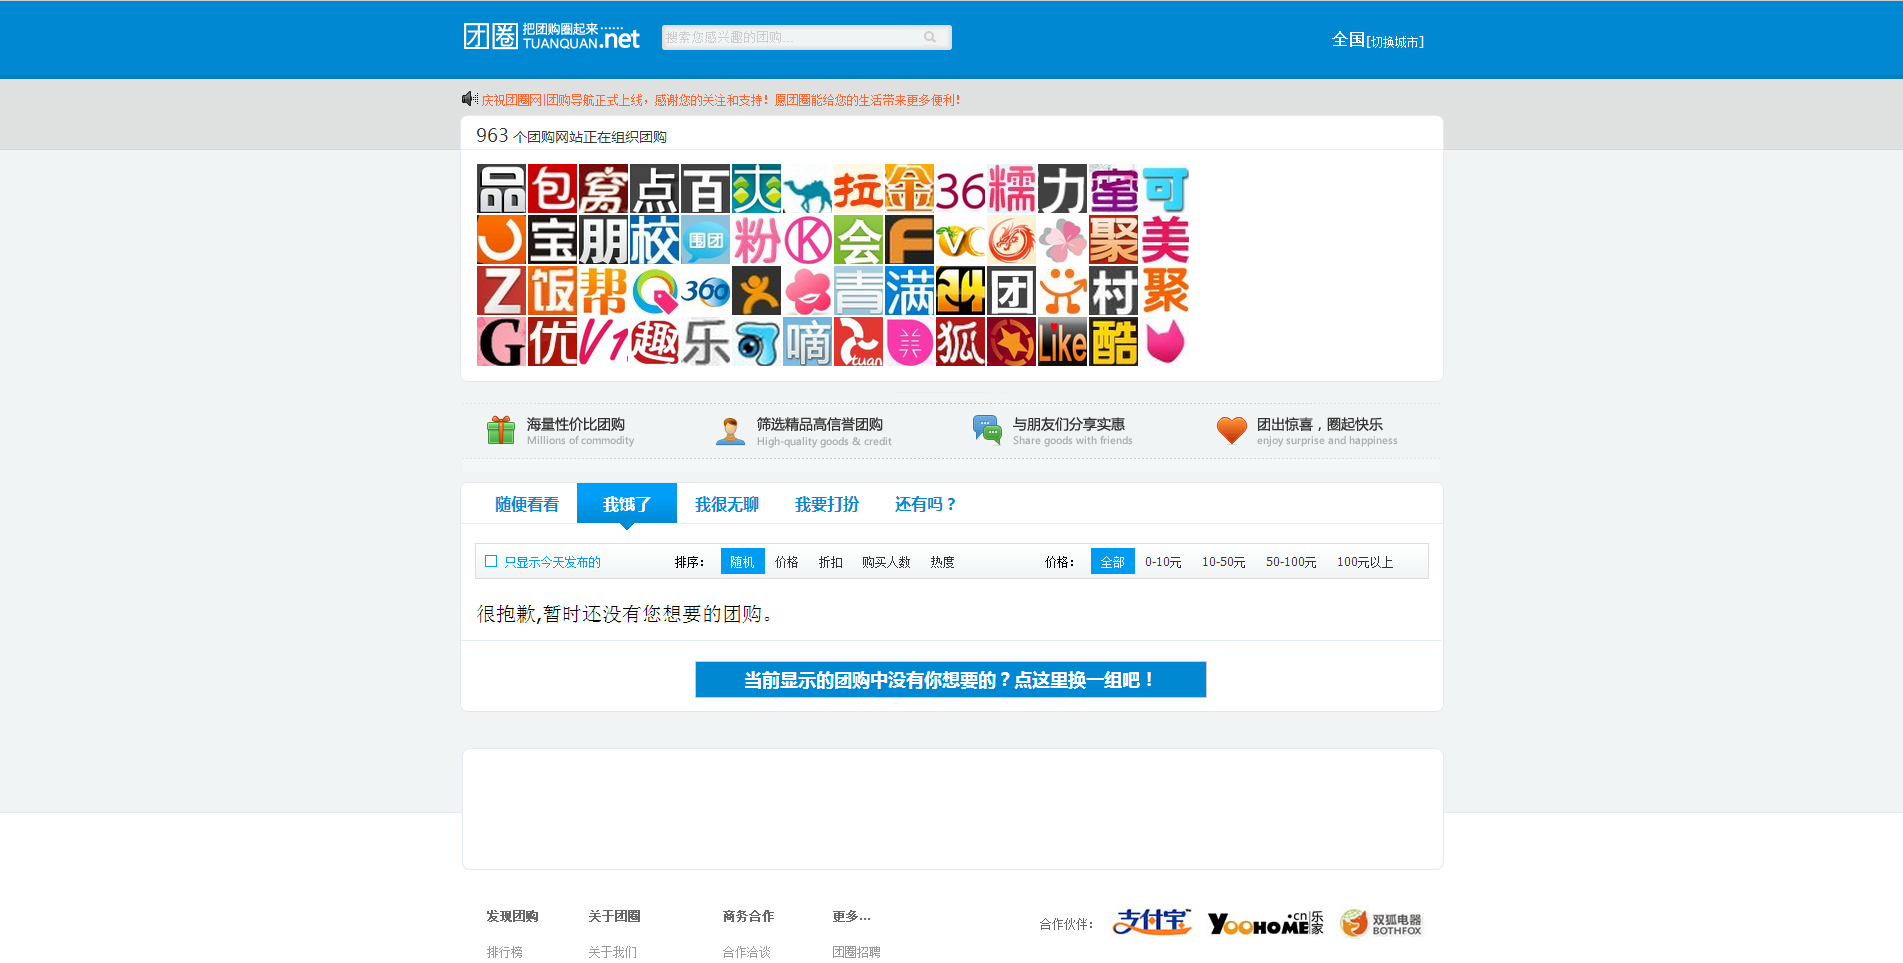Open the green 会 logo tile
The width and height of the screenshot is (1903, 963).
point(858,240)
